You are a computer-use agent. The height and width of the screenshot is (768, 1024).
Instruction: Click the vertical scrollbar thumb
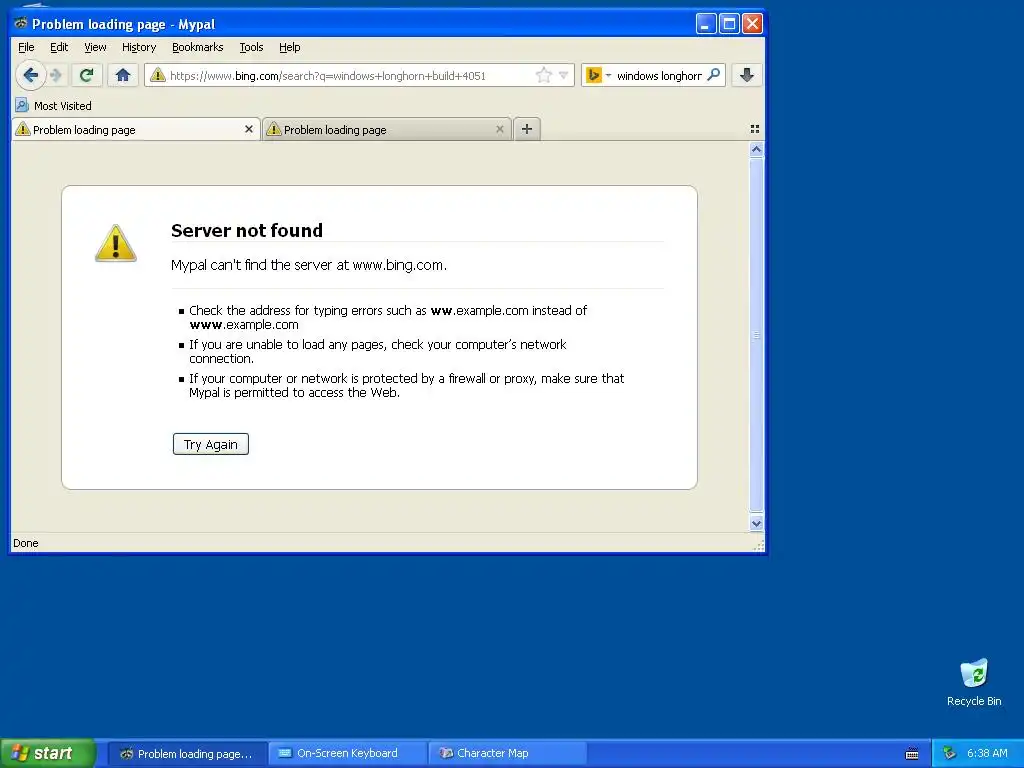click(756, 335)
